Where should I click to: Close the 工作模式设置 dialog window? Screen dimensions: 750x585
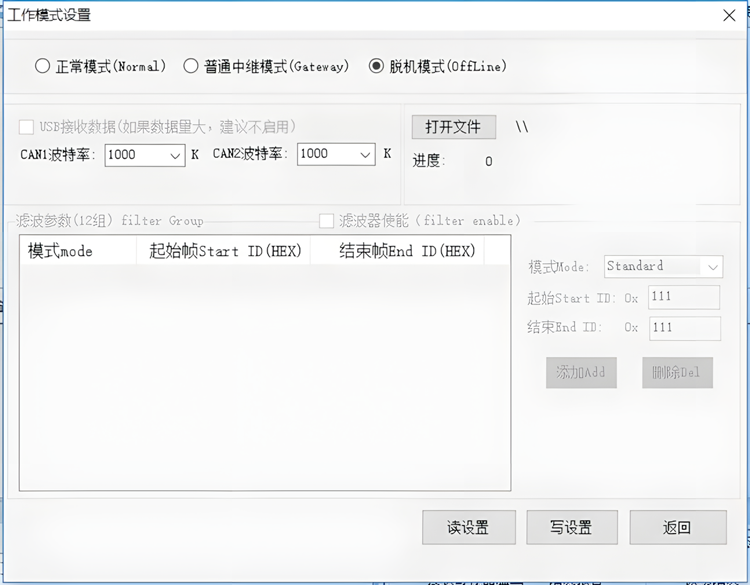tap(729, 14)
